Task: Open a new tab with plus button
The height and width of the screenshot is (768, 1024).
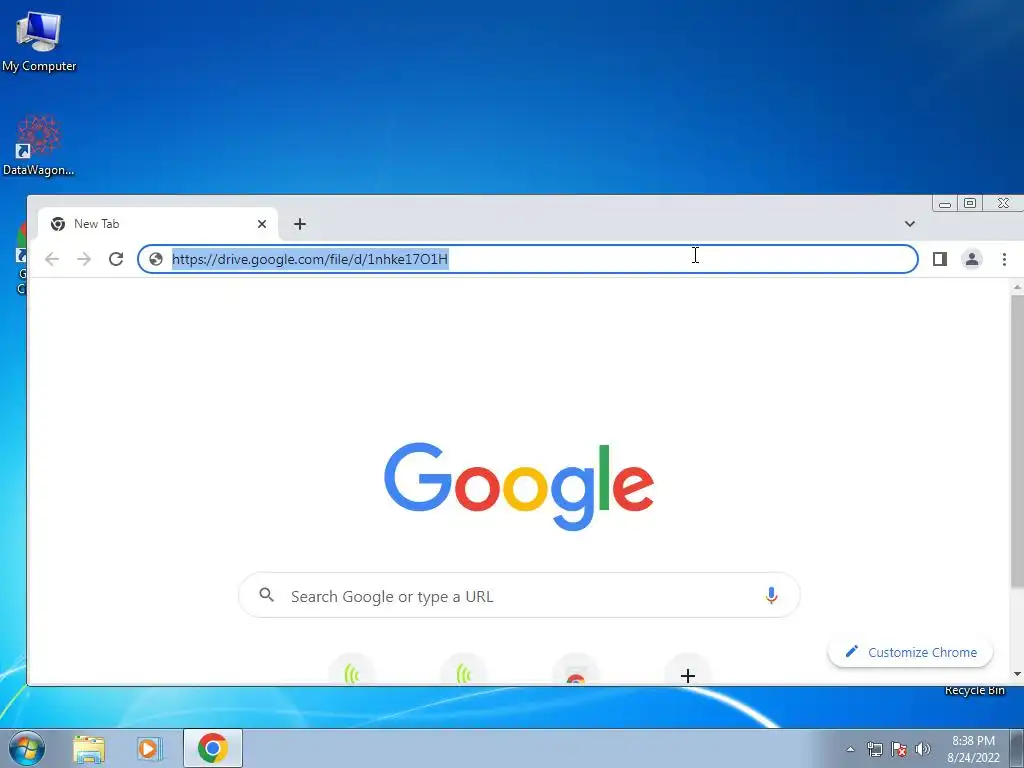Action: pyautogui.click(x=300, y=224)
